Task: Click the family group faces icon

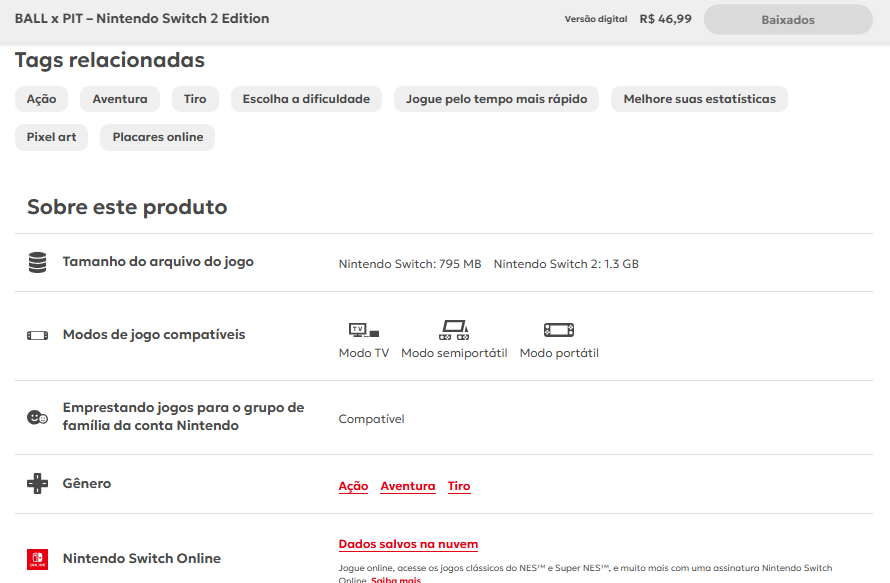Action: (37, 417)
